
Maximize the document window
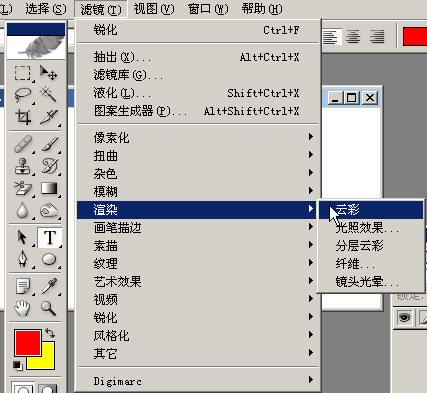pos(351,98)
